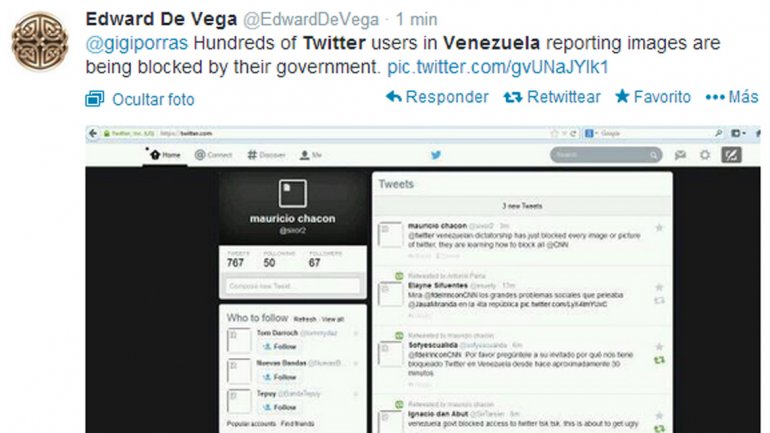Focus the Twitter search field

coord(605,155)
